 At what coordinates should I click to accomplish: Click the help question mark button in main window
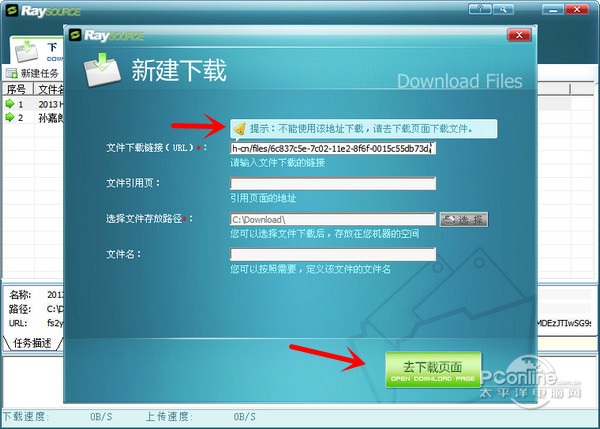[x=480, y=9]
